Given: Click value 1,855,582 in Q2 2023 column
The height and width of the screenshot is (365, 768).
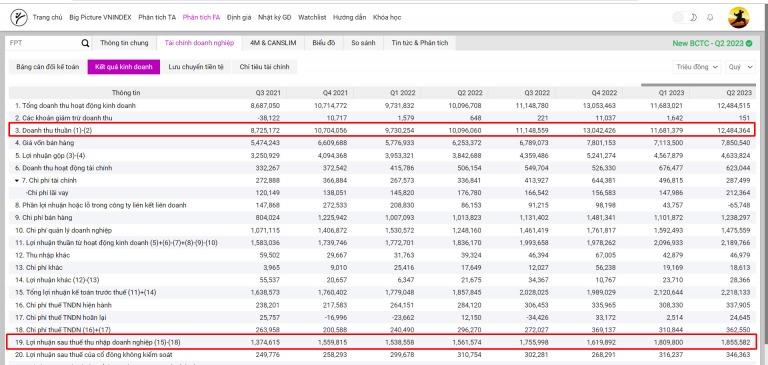Looking at the screenshot, I should (x=737, y=342).
